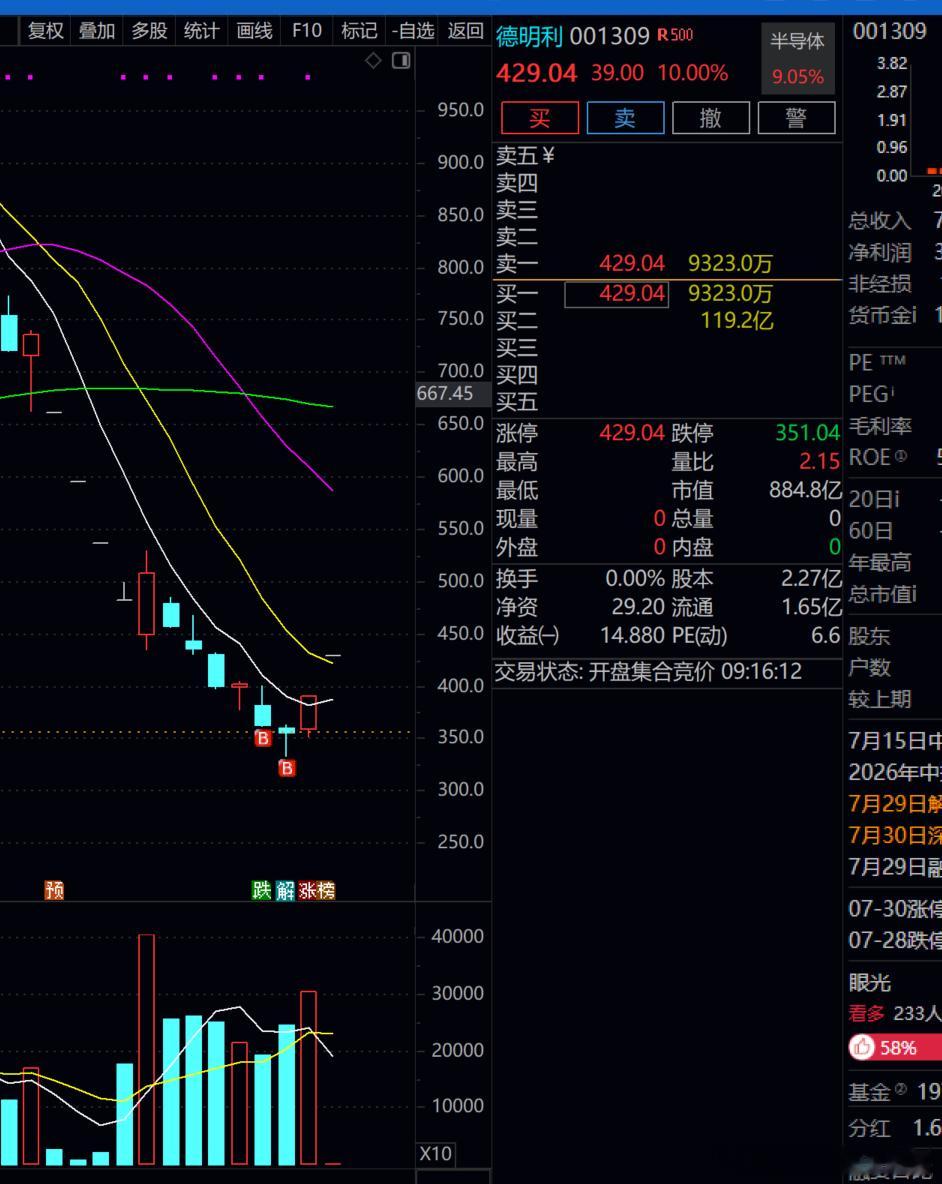Open the 7月15日 news entry
The image size is (942, 1184).
894,741
